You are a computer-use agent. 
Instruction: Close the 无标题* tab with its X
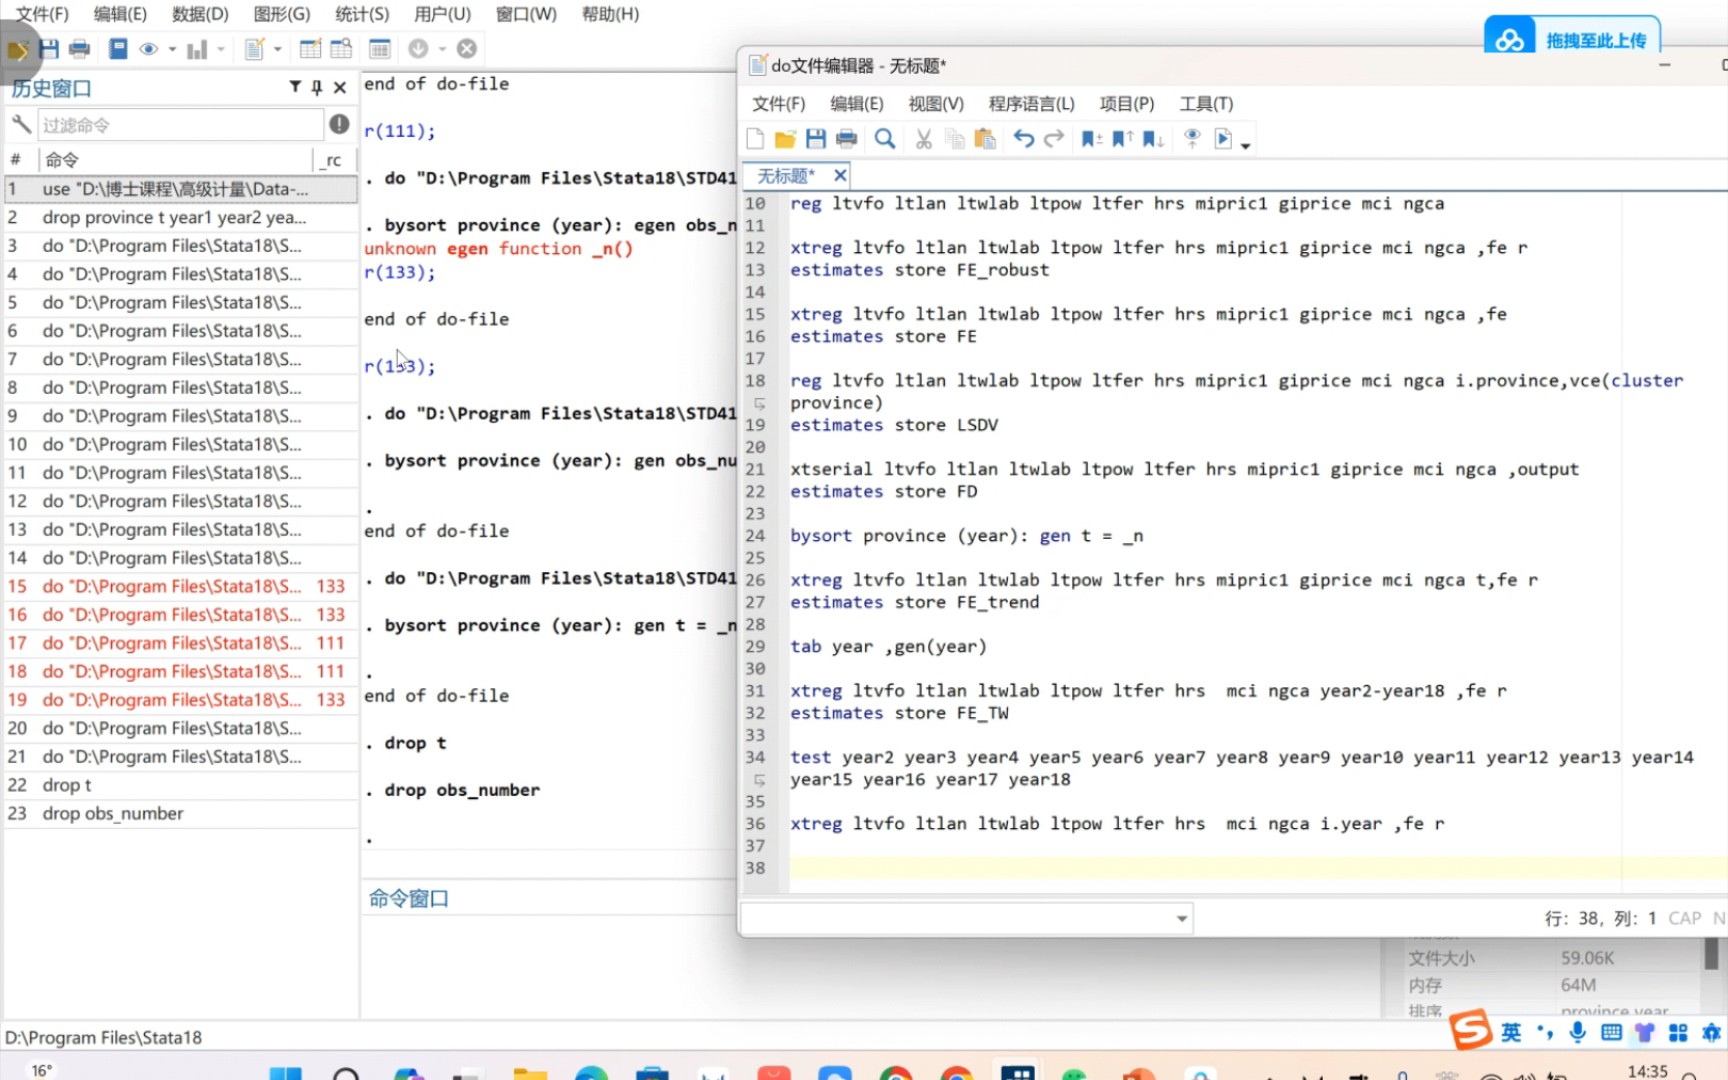(x=840, y=176)
